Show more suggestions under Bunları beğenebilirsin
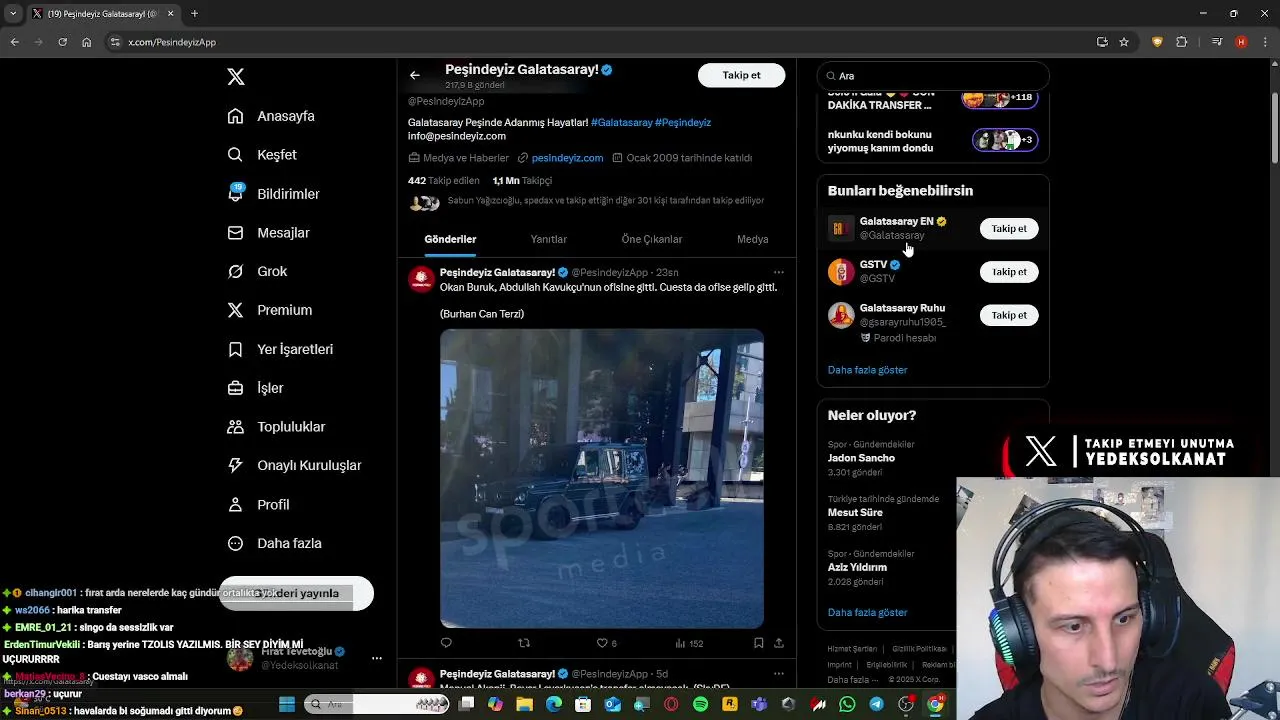 click(x=867, y=370)
